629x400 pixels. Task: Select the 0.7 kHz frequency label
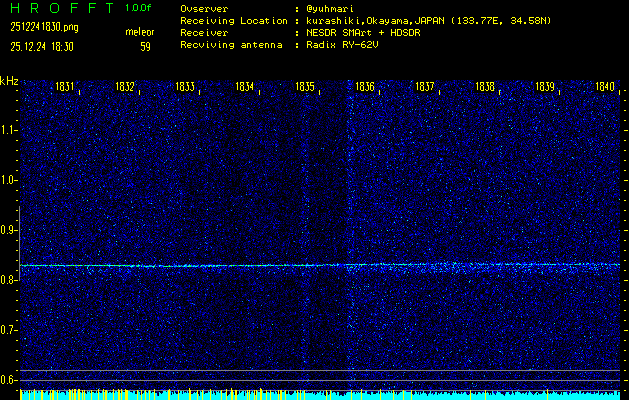point(9,330)
